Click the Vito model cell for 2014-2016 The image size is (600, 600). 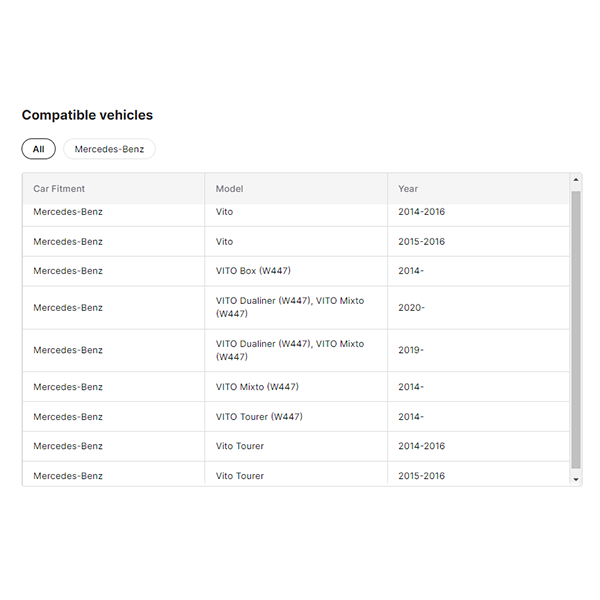click(224, 212)
